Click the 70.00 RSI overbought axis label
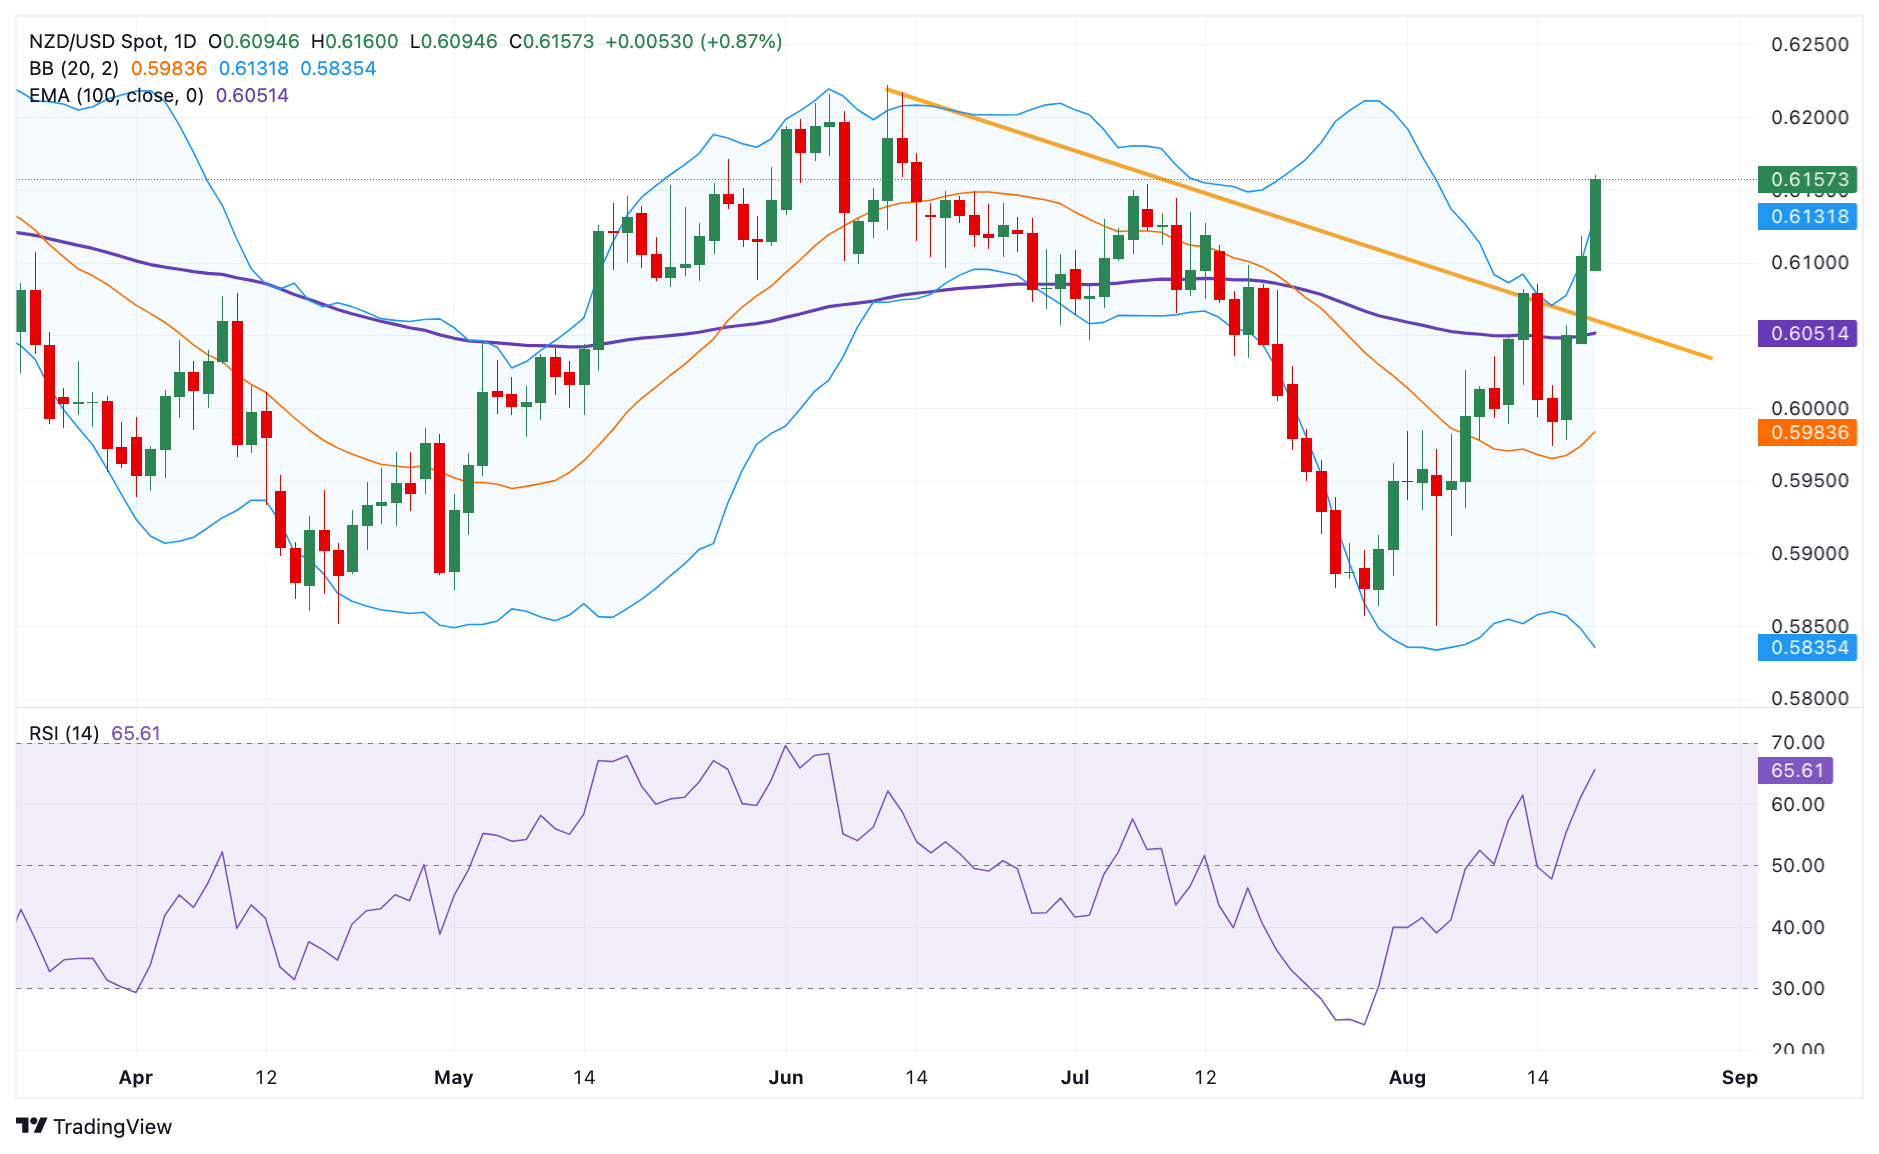 pyautogui.click(x=1798, y=742)
